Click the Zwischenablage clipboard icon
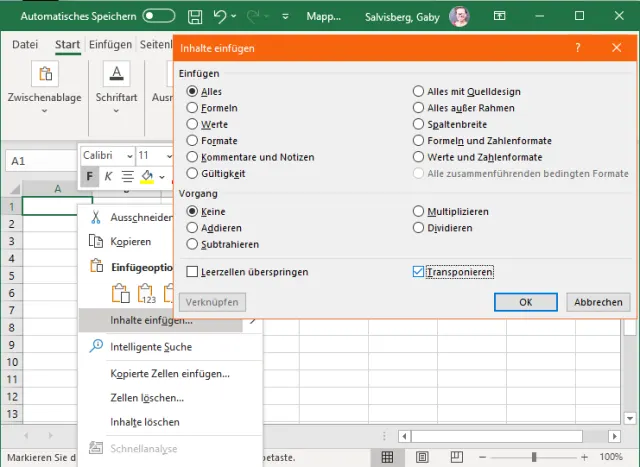640x467 pixels. (45, 75)
